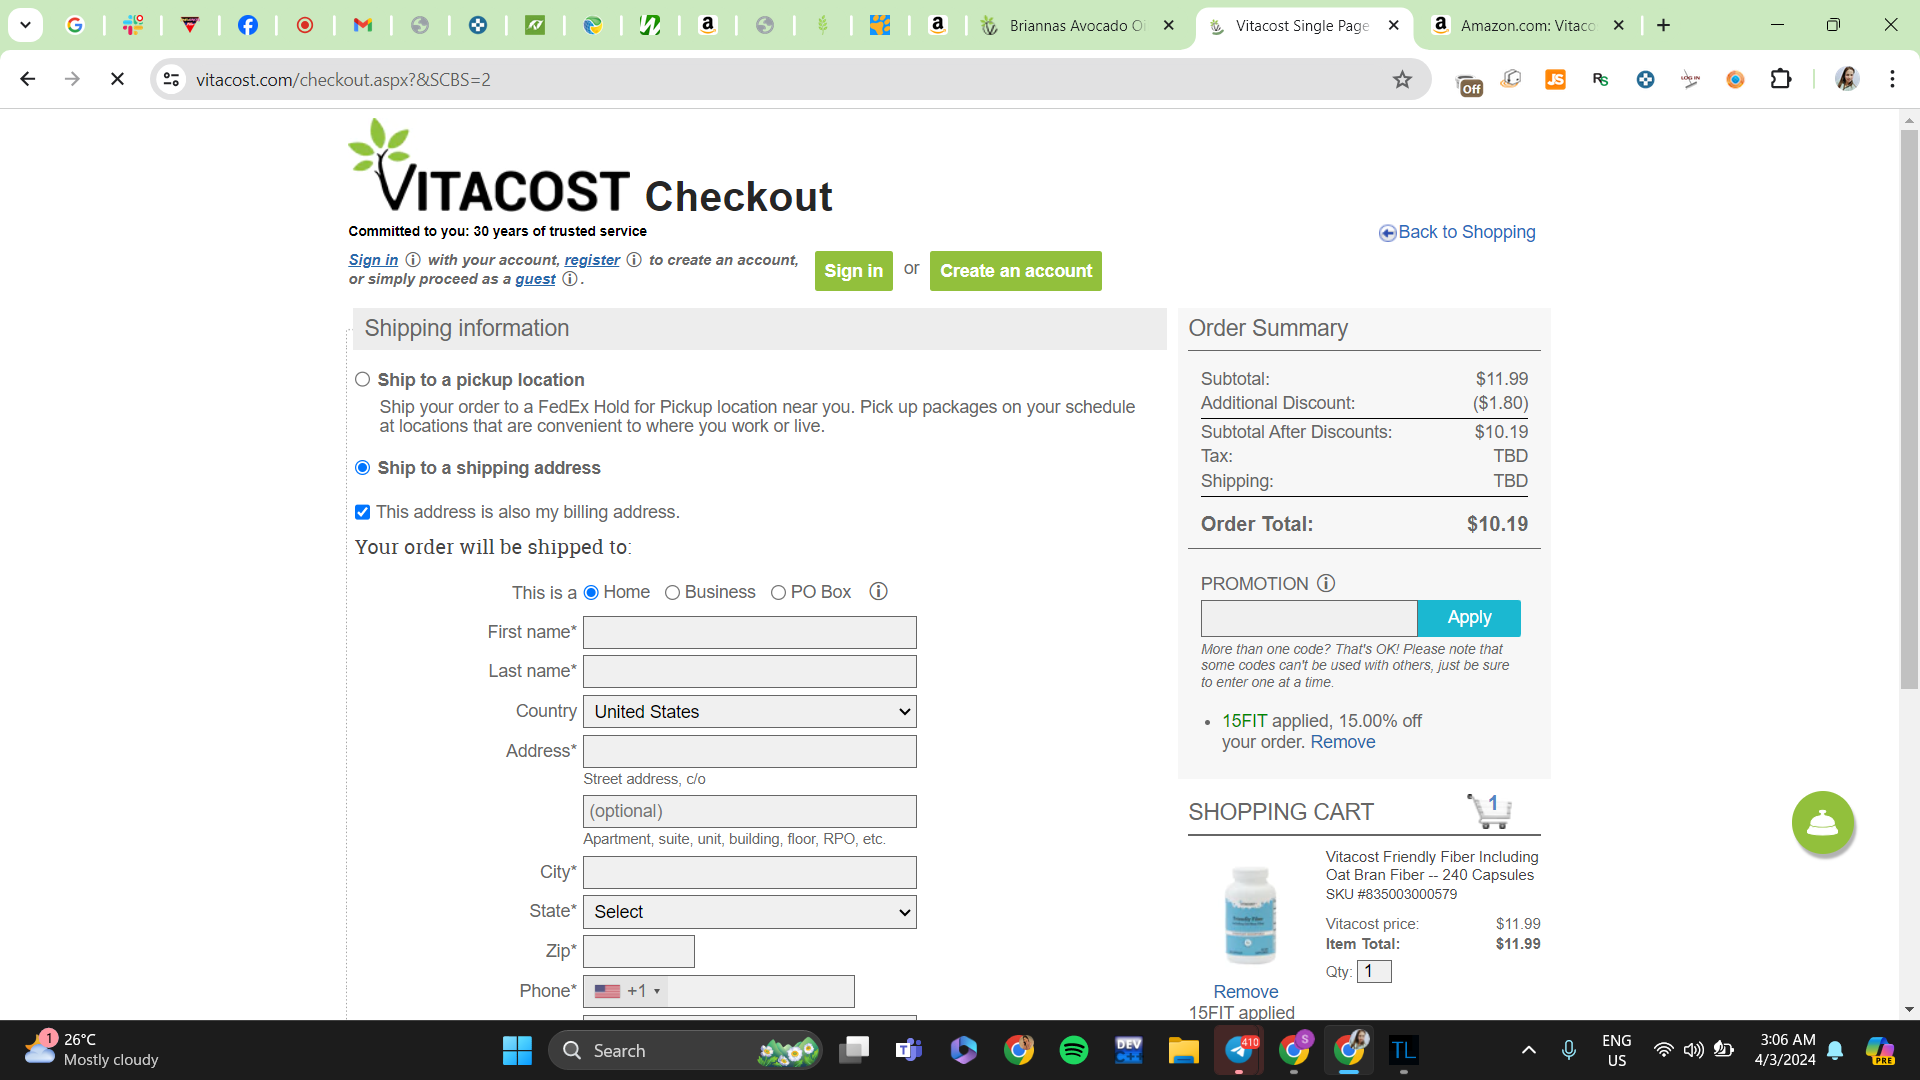The height and width of the screenshot is (1080, 1920).
Task: Open a new browser tab
Action: tap(1664, 25)
